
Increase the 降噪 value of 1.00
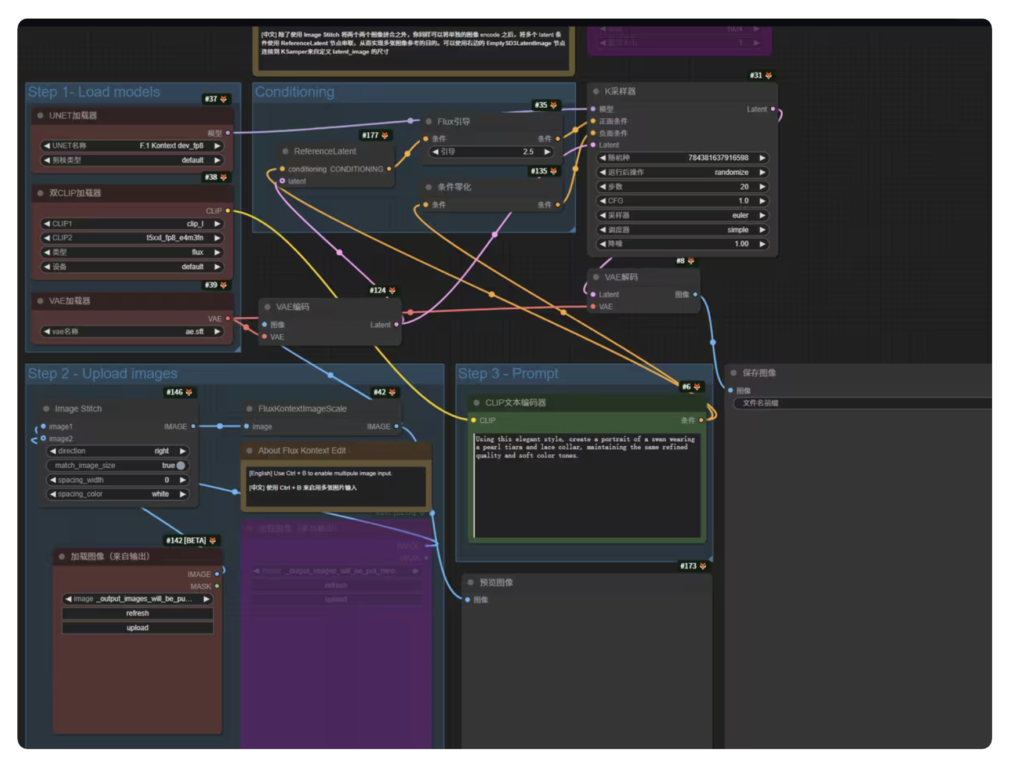point(762,244)
